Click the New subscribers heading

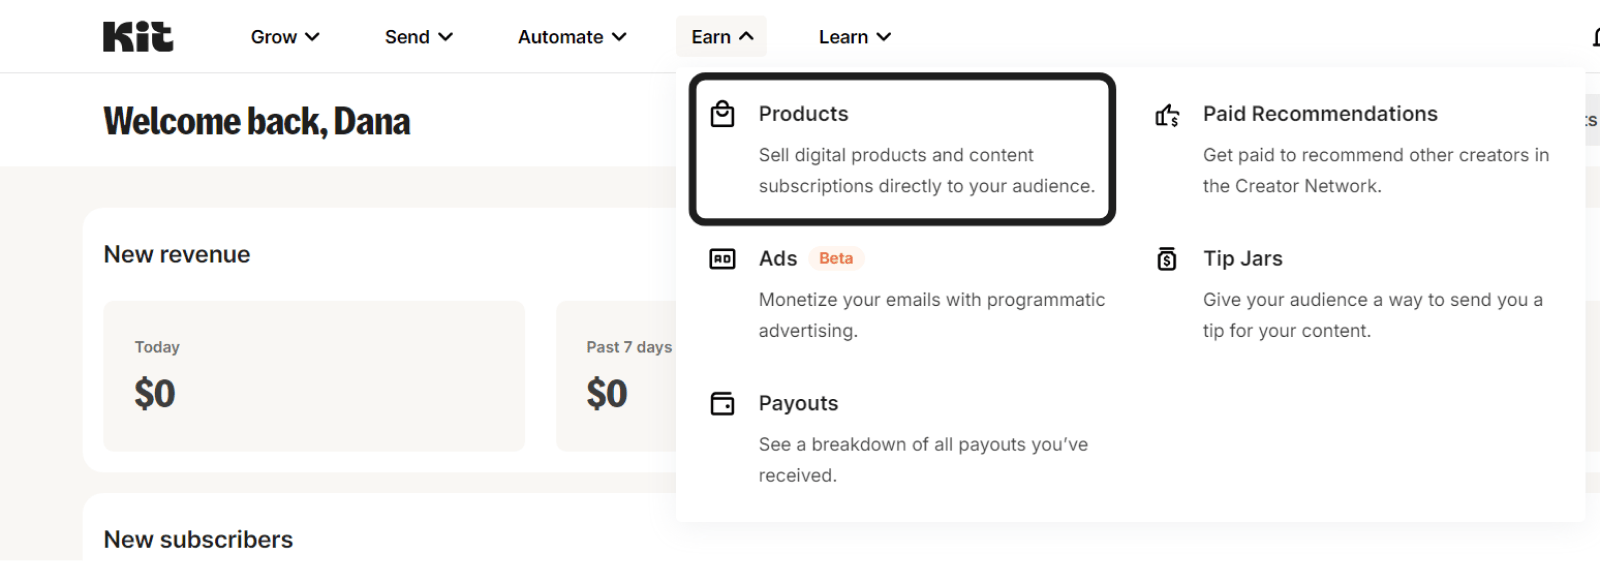(198, 539)
